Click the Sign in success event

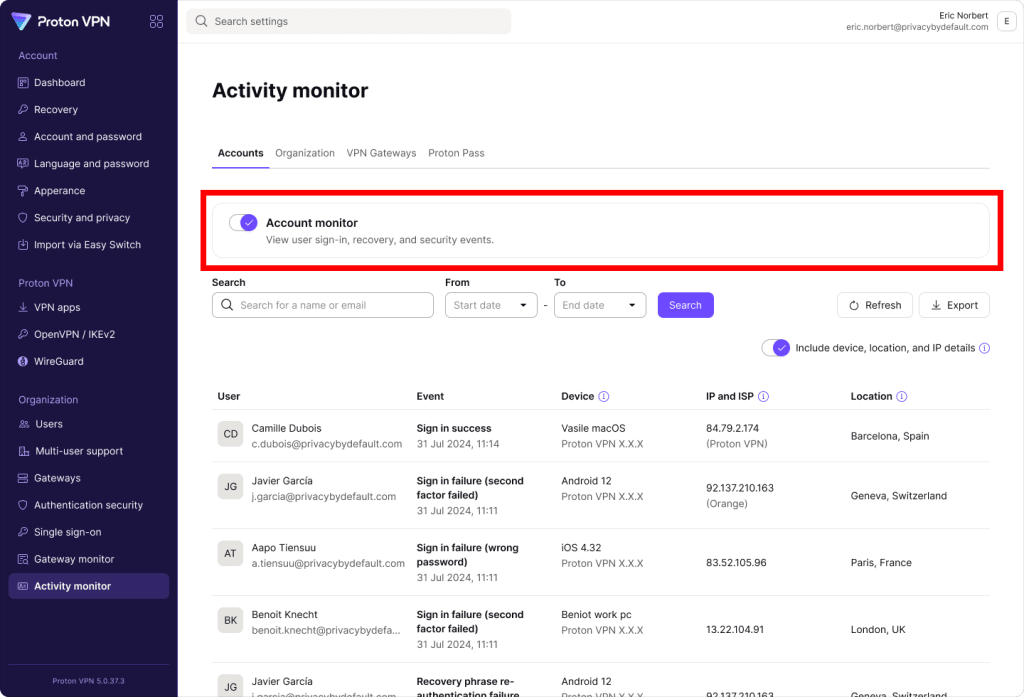coord(454,429)
